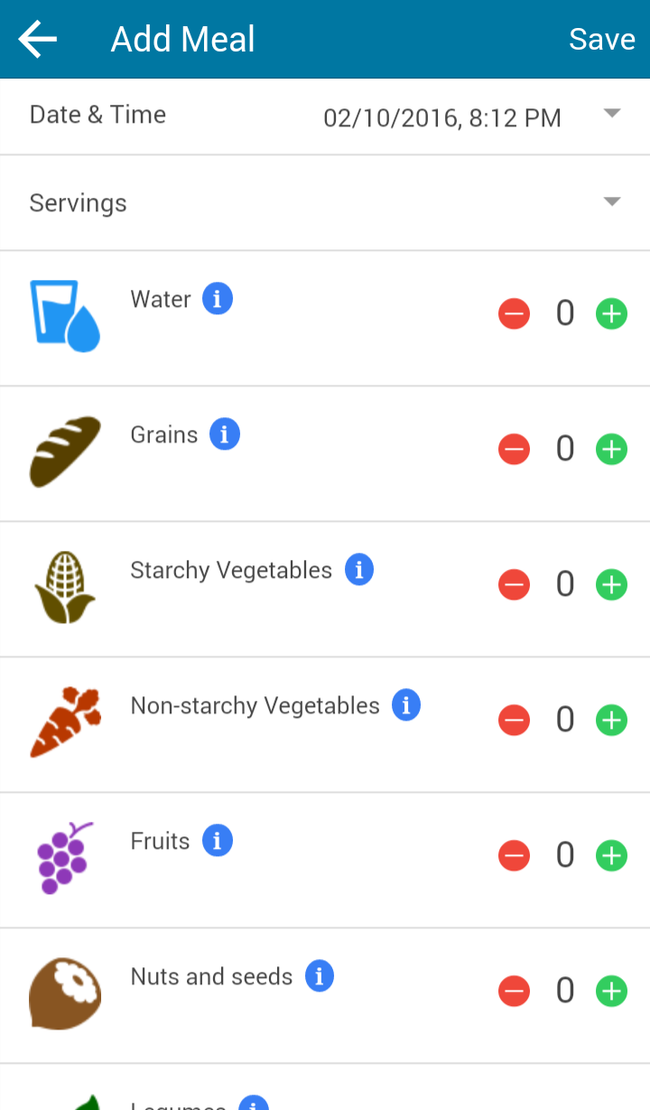Tap the info icon next to Water
Viewport: 650px width, 1110px height.
[218, 298]
